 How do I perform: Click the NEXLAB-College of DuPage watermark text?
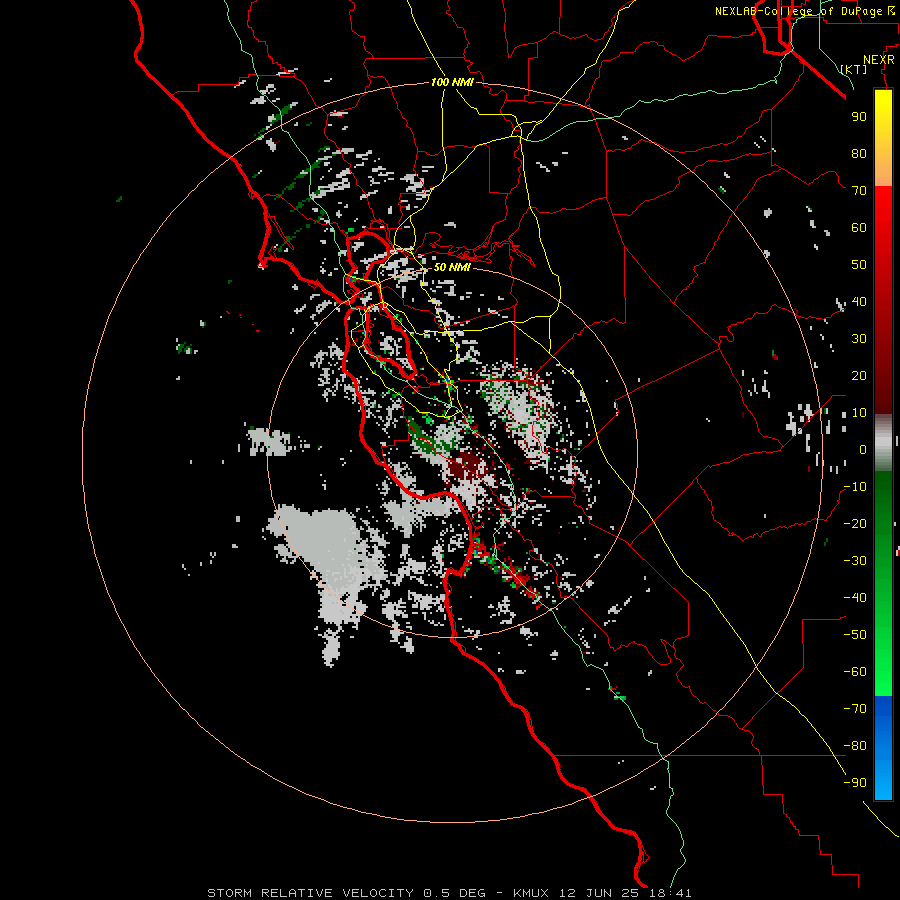804,11
